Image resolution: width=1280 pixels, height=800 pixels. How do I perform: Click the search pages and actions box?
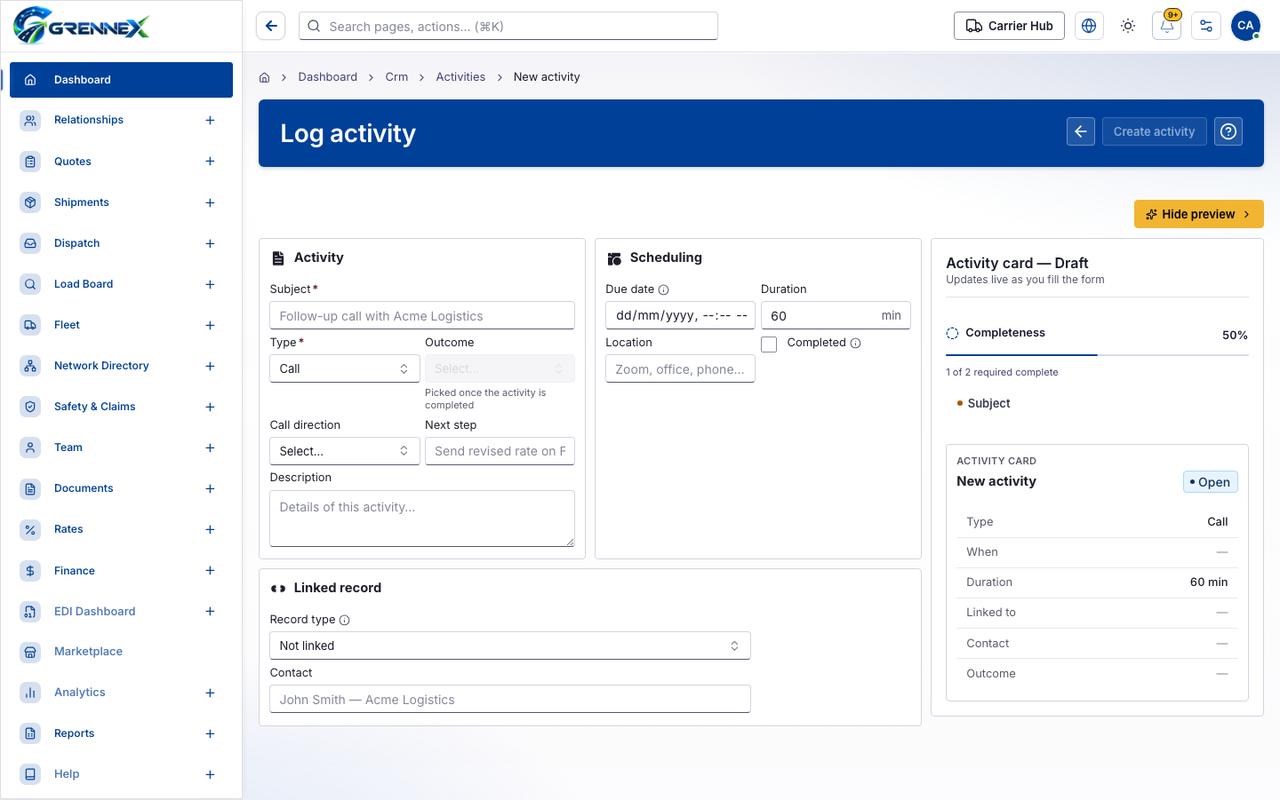(508, 26)
